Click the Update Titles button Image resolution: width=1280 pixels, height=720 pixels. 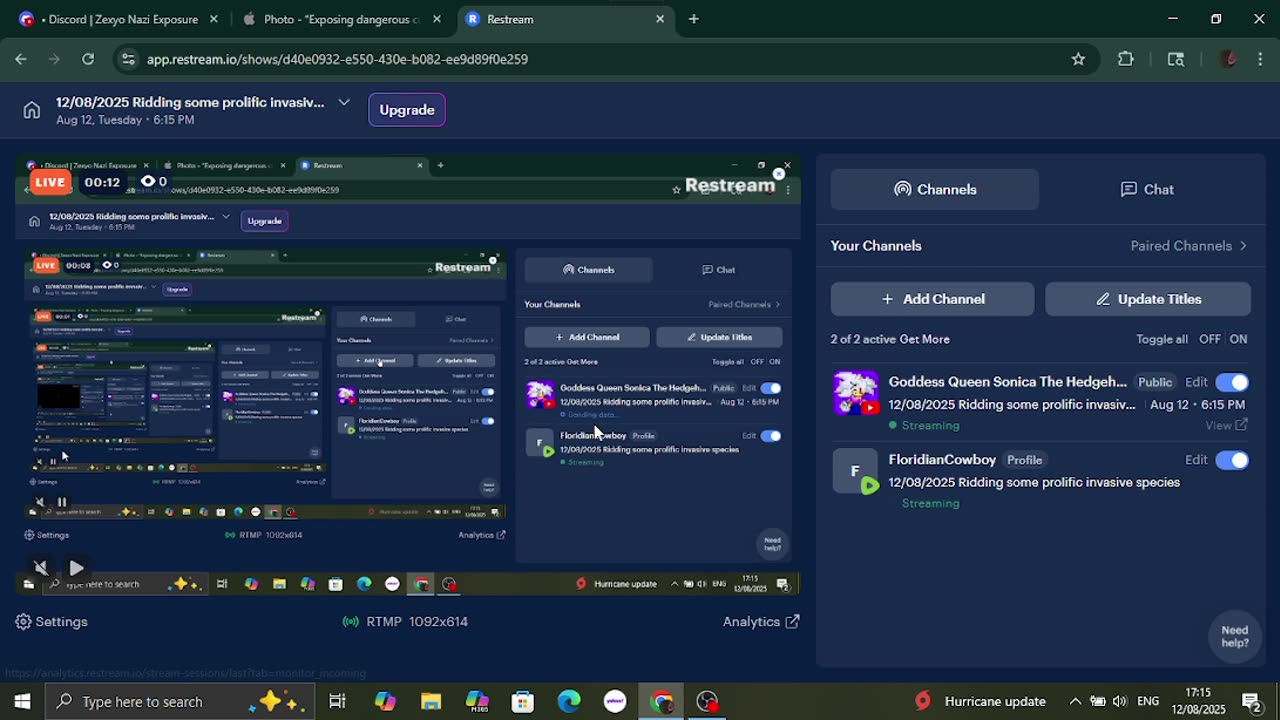1148,299
